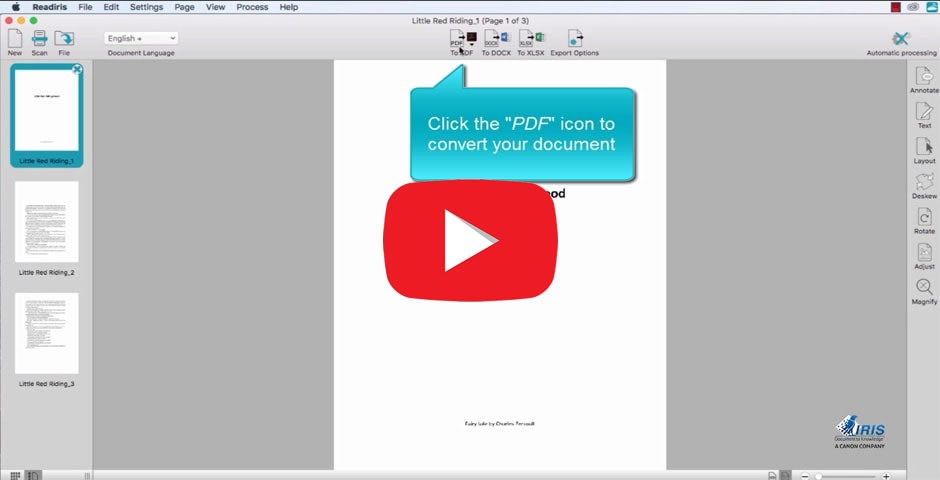Delete page Little Red Riding_1 via its X badge

click(77, 70)
